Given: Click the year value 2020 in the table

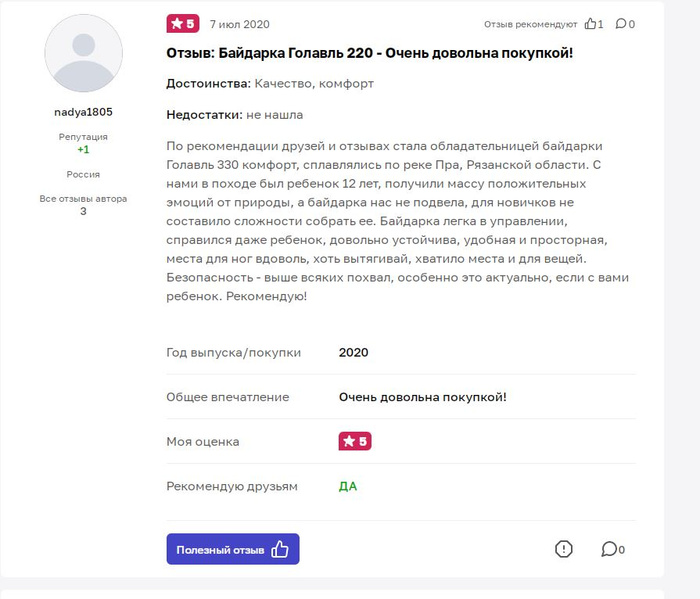Looking at the screenshot, I should (354, 352).
